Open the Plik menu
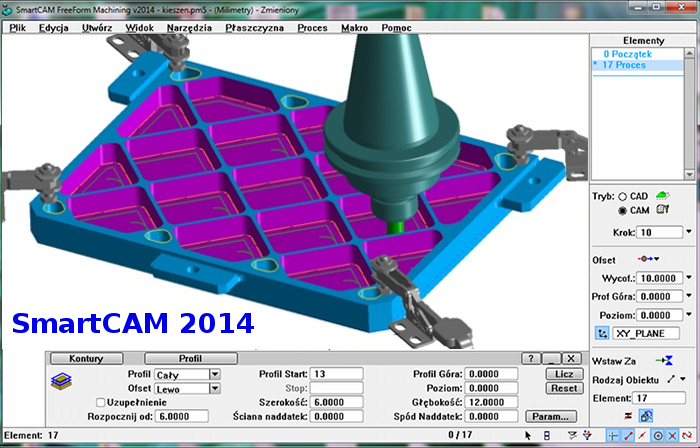 click(x=18, y=28)
